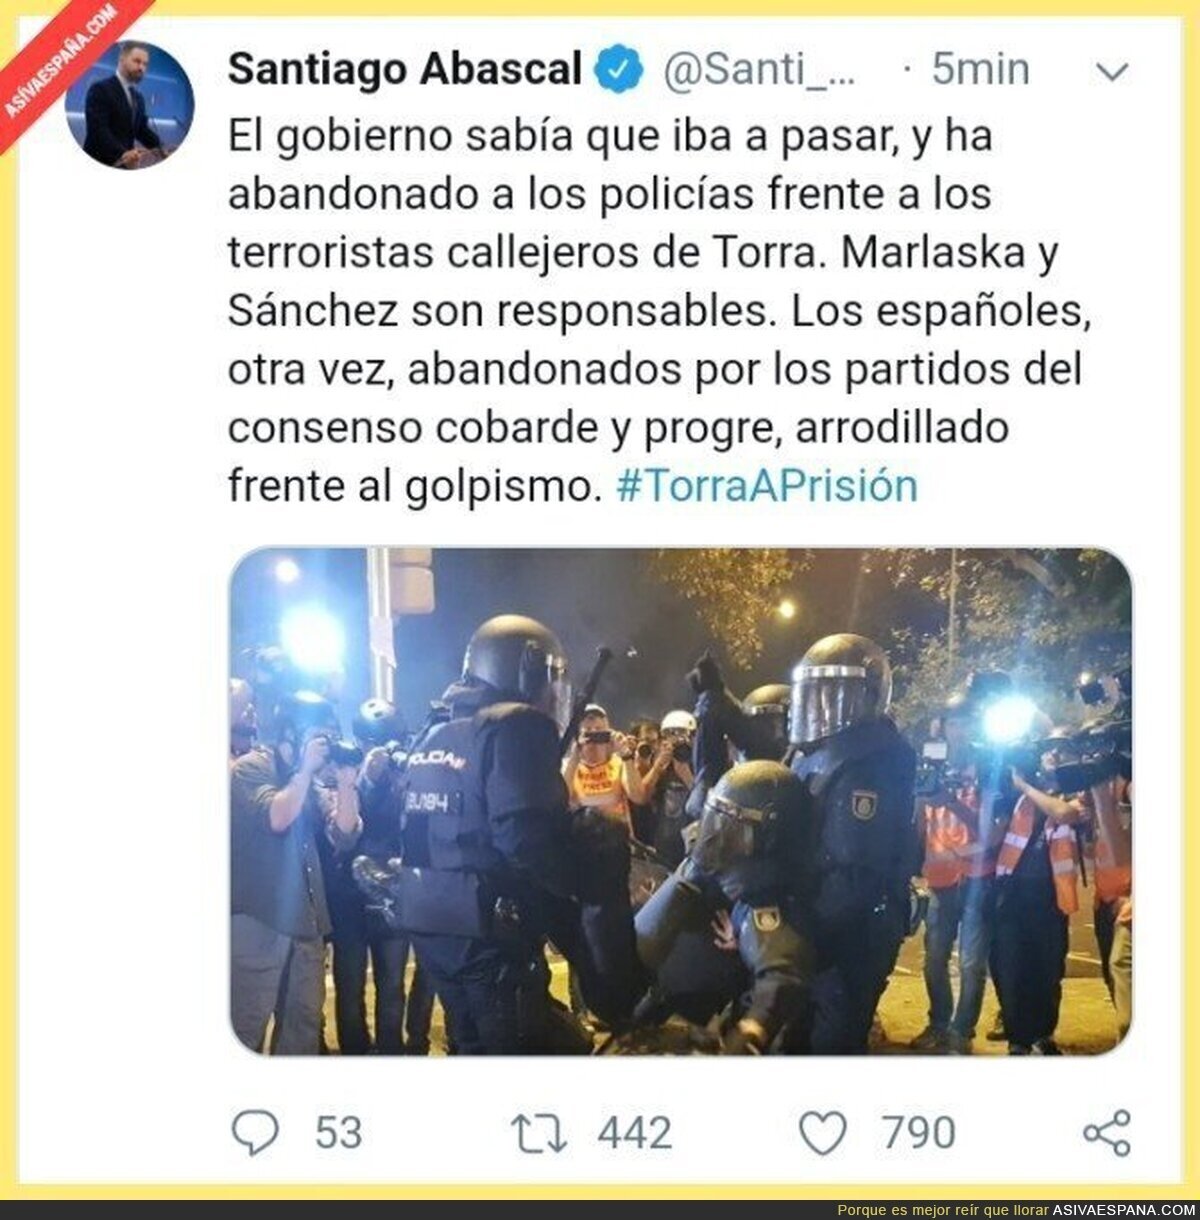Click the tweet body text
Image resolution: width=1200 pixels, height=1220 pixels.
[x=659, y=311]
